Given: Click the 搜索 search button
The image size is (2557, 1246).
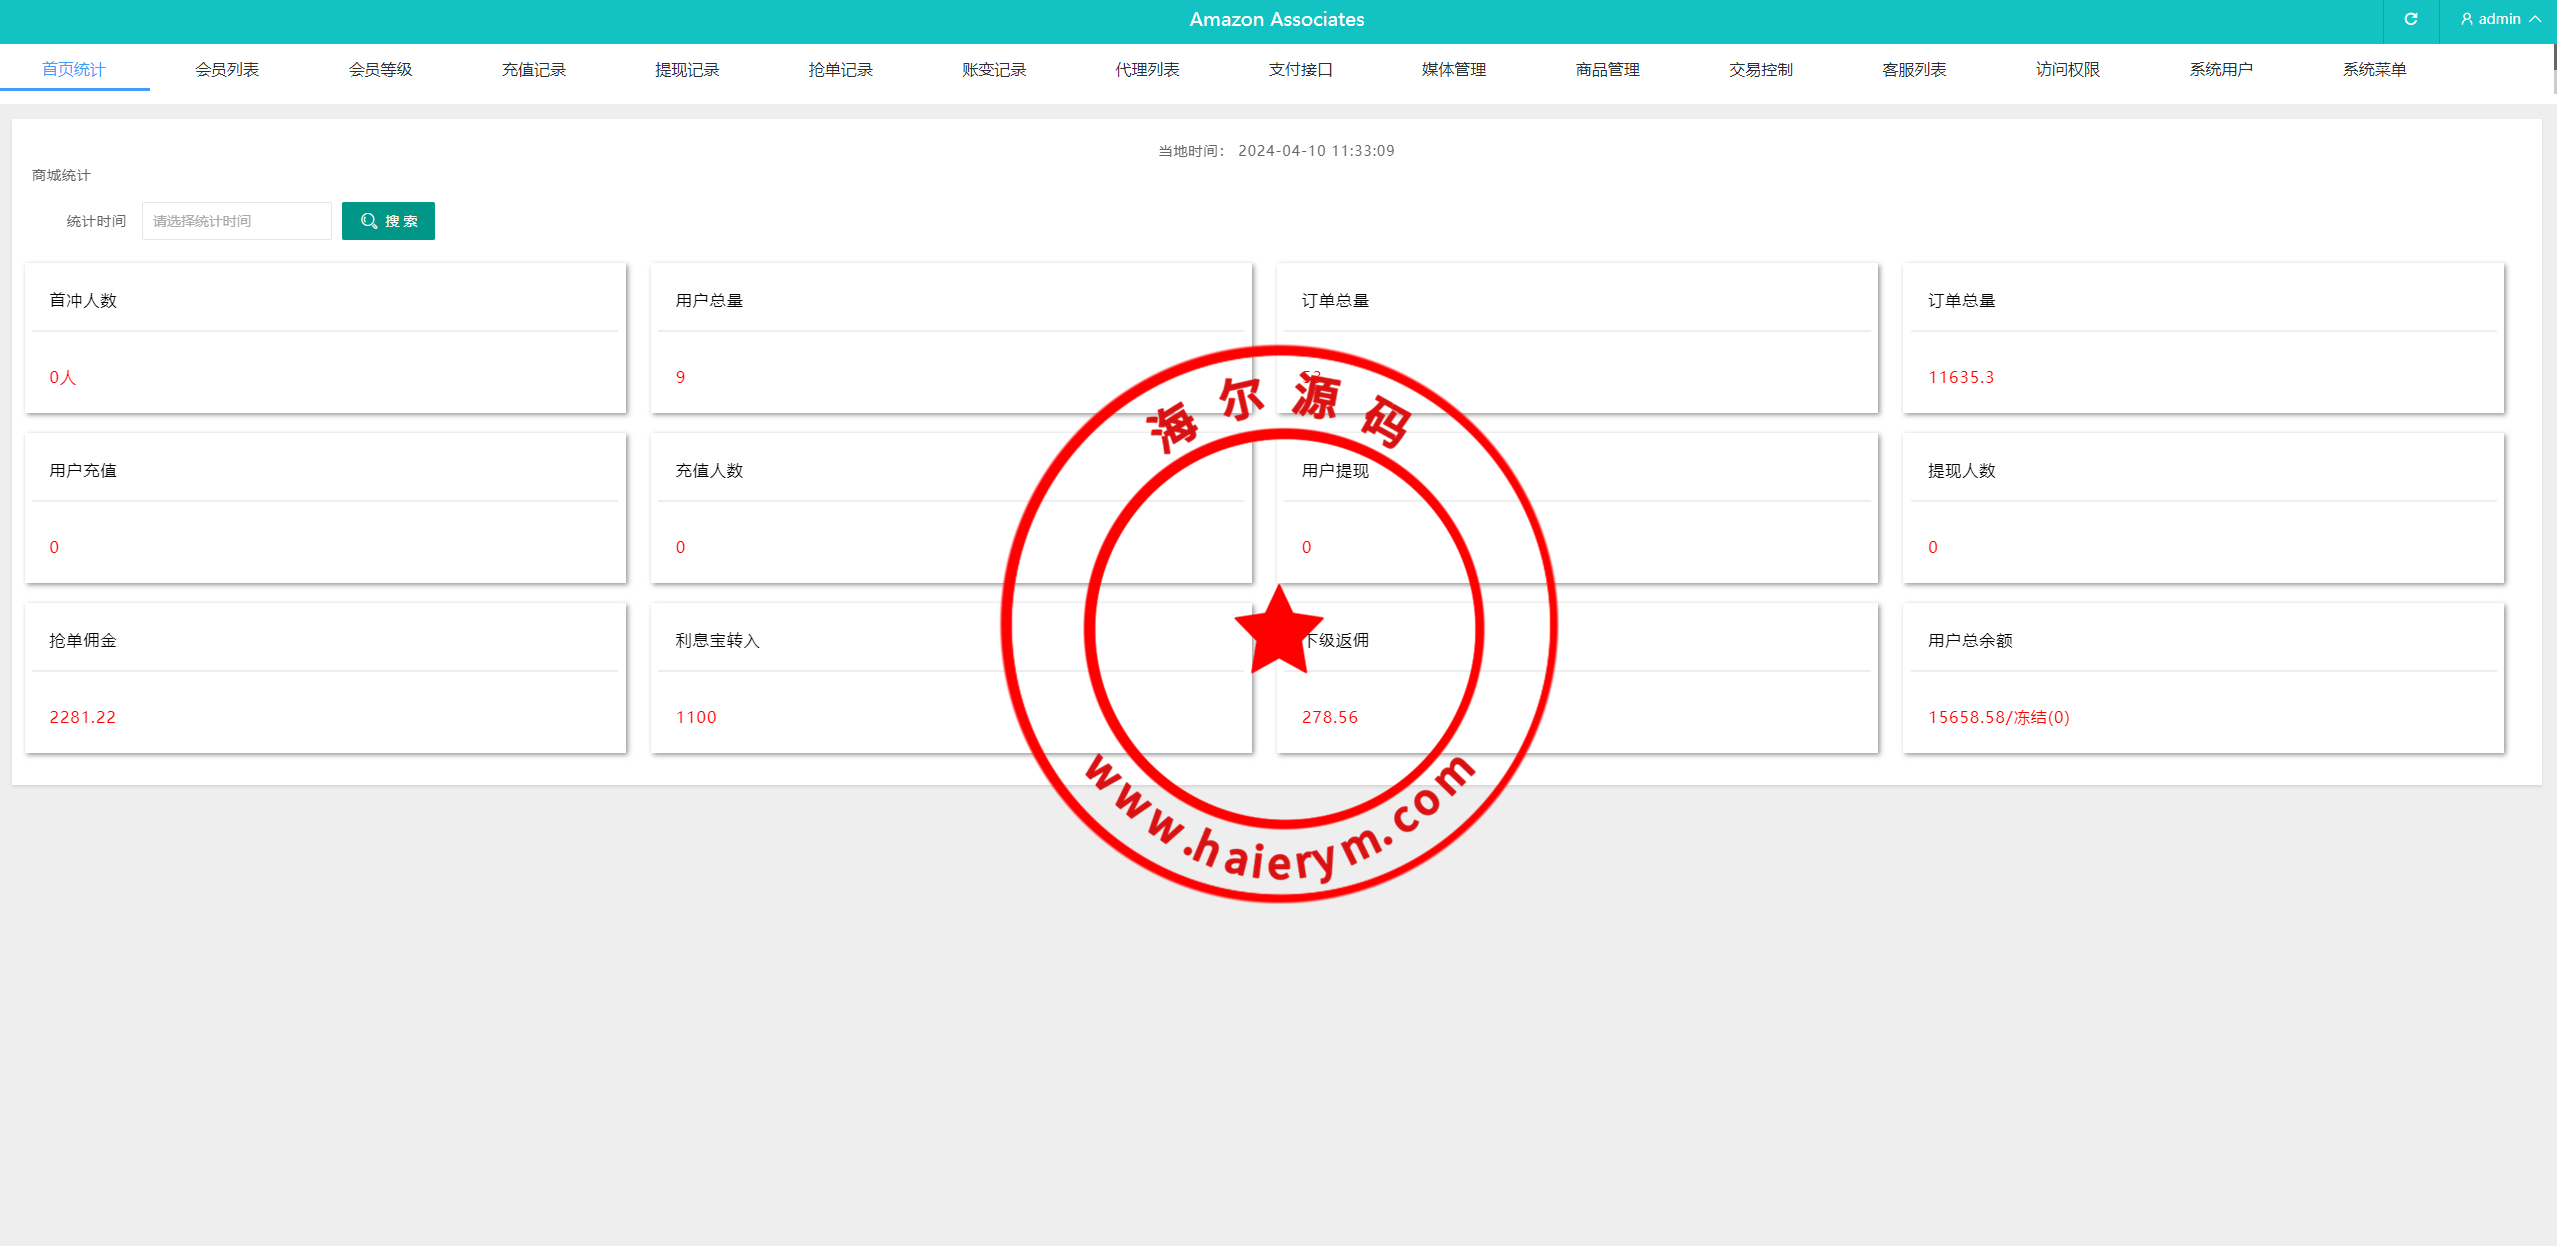Looking at the screenshot, I should point(388,221).
